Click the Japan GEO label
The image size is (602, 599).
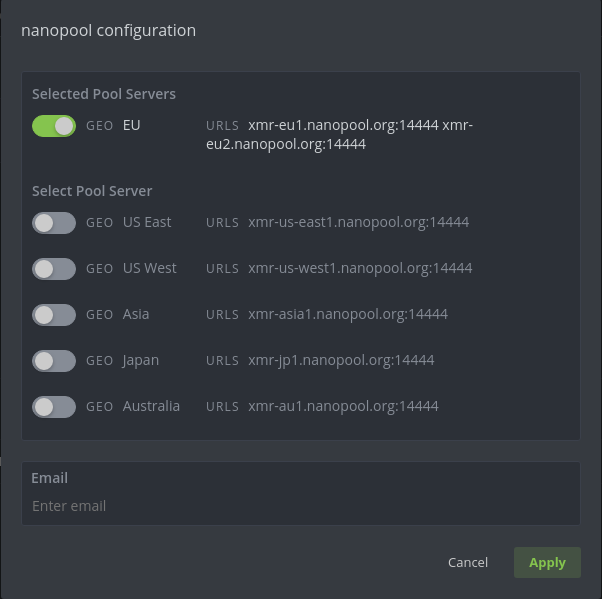(x=141, y=360)
